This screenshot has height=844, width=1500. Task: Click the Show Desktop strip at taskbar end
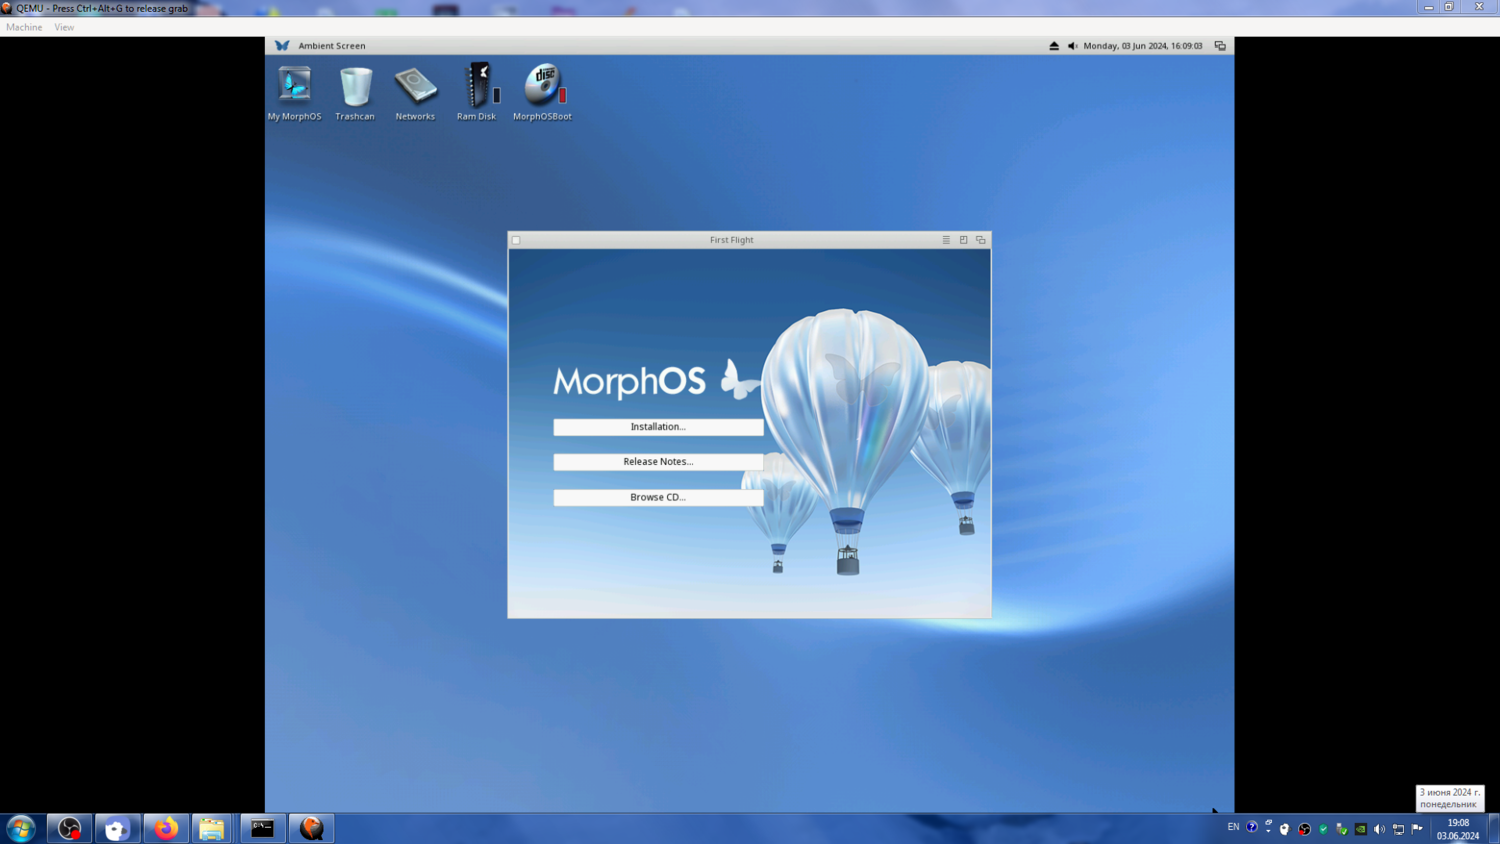pos(1494,829)
